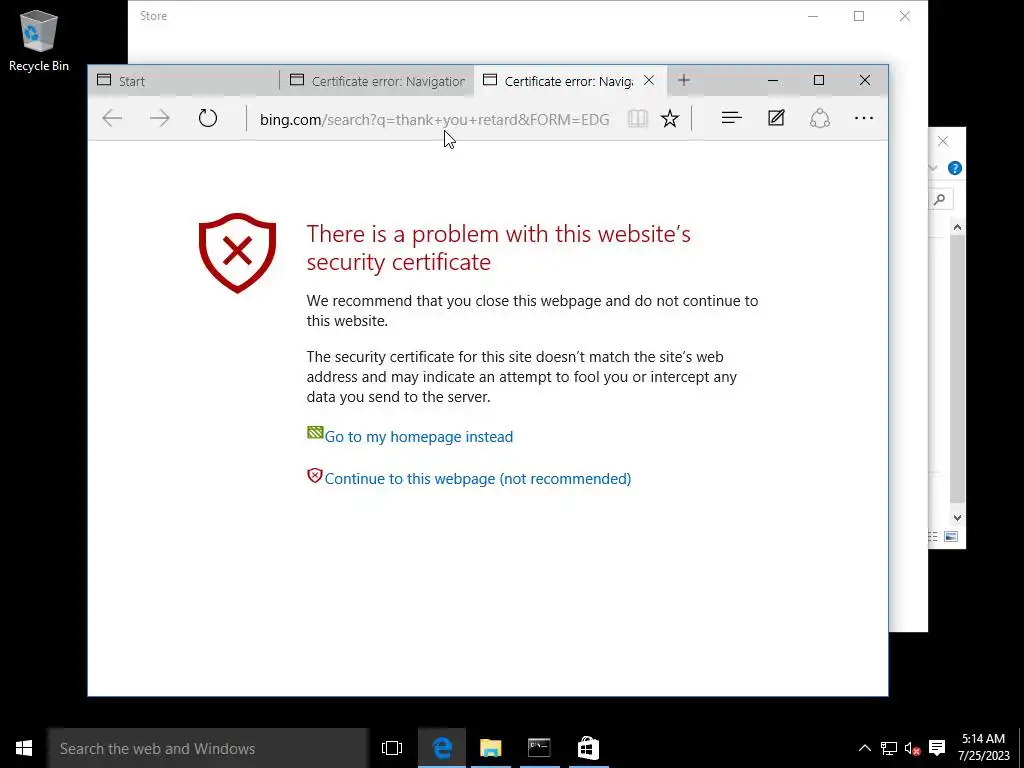Image resolution: width=1024 pixels, height=768 pixels.
Task: Close the Edge browser window
Action: [x=865, y=80]
